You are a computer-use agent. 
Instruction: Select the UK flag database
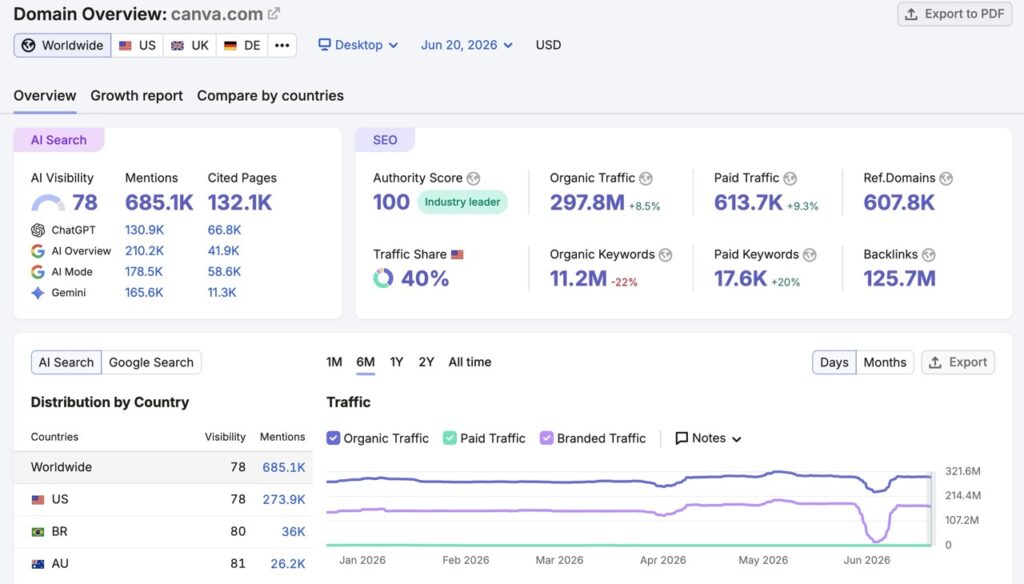tap(189, 45)
